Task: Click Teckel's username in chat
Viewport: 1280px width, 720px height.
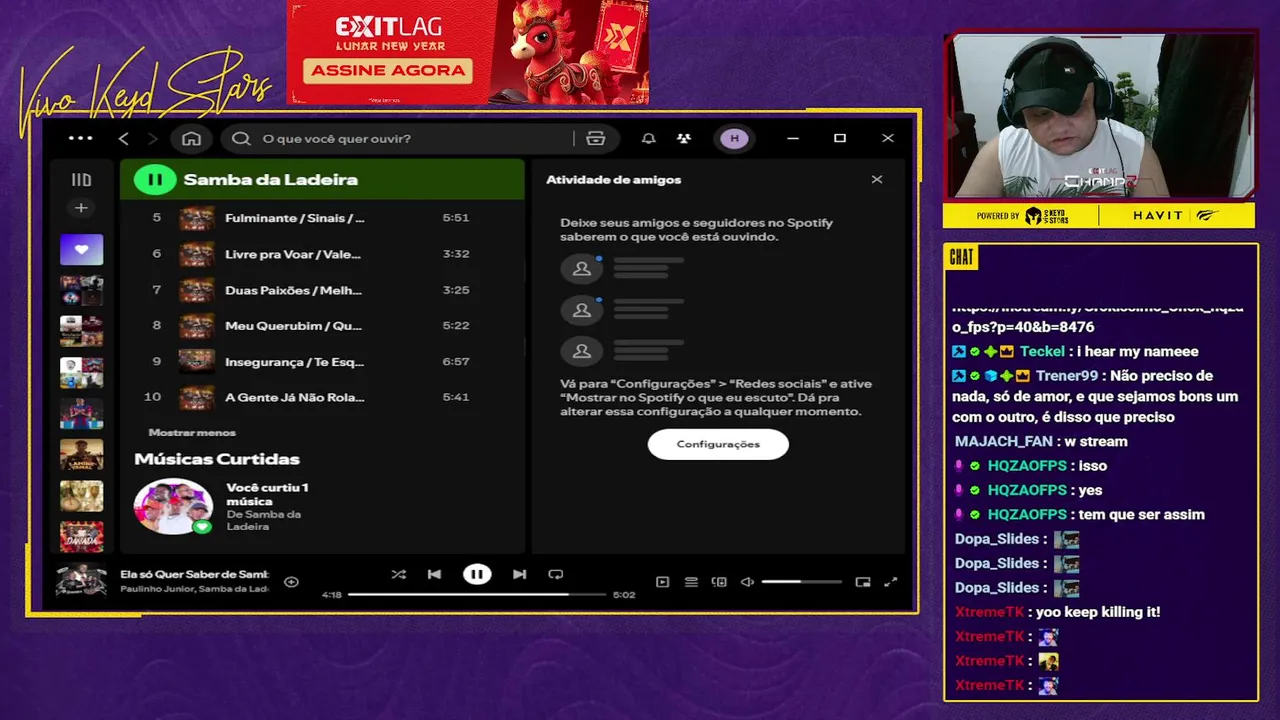Action: click(1041, 351)
